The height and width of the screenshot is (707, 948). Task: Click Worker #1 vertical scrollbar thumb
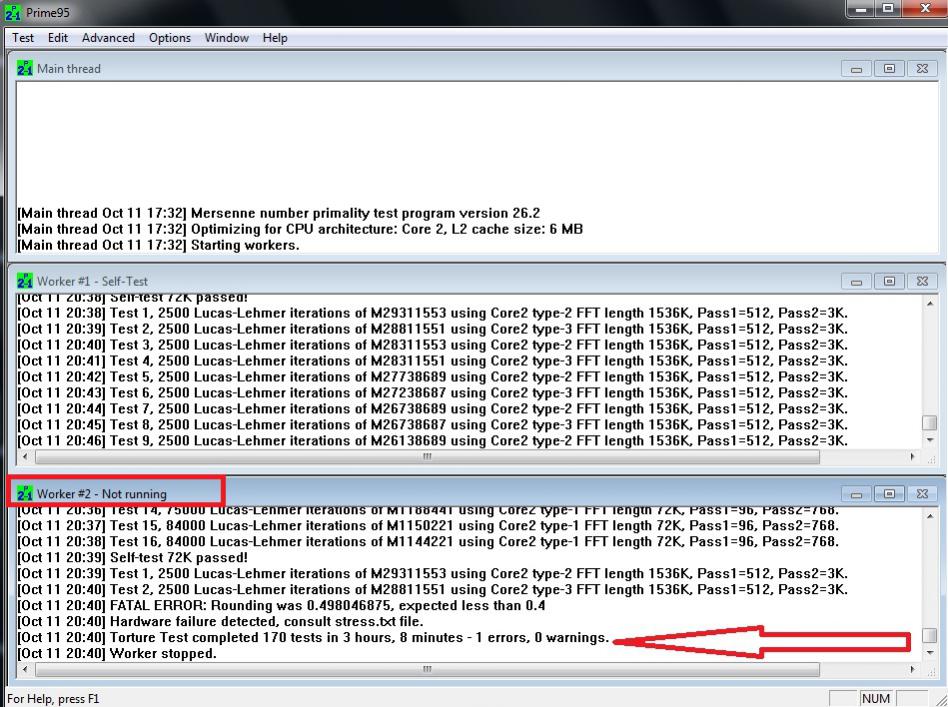(x=930, y=423)
